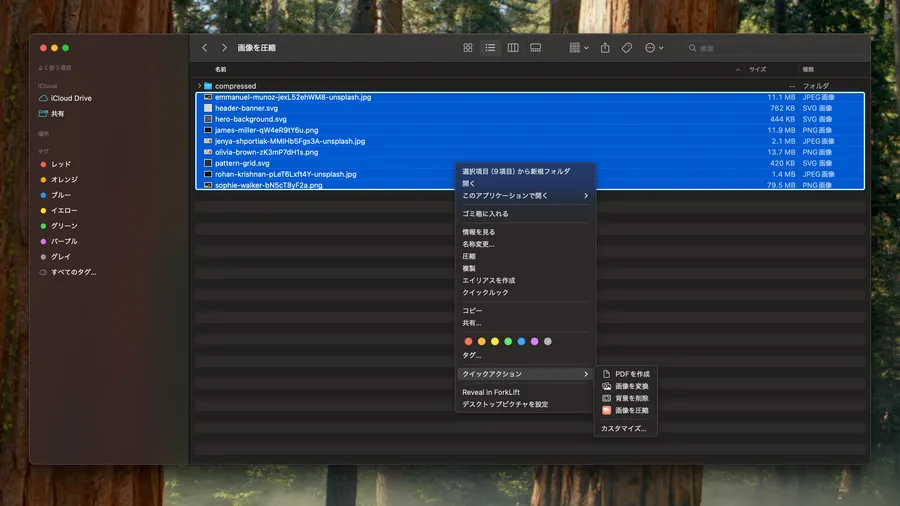Select emmanuel-munoz-jexL52ehWM8-unsplash.jpg file
This screenshot has width=900, height=506.
point(530,98)
